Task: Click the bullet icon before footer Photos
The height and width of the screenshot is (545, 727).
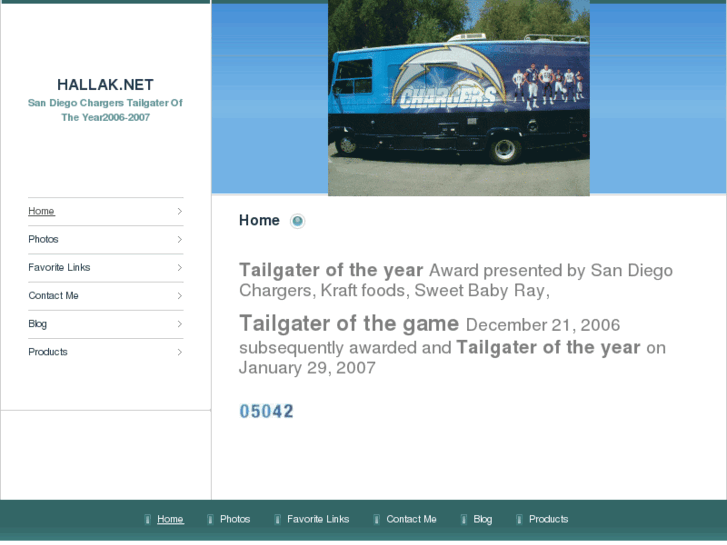Action: [x=210, y=519]
